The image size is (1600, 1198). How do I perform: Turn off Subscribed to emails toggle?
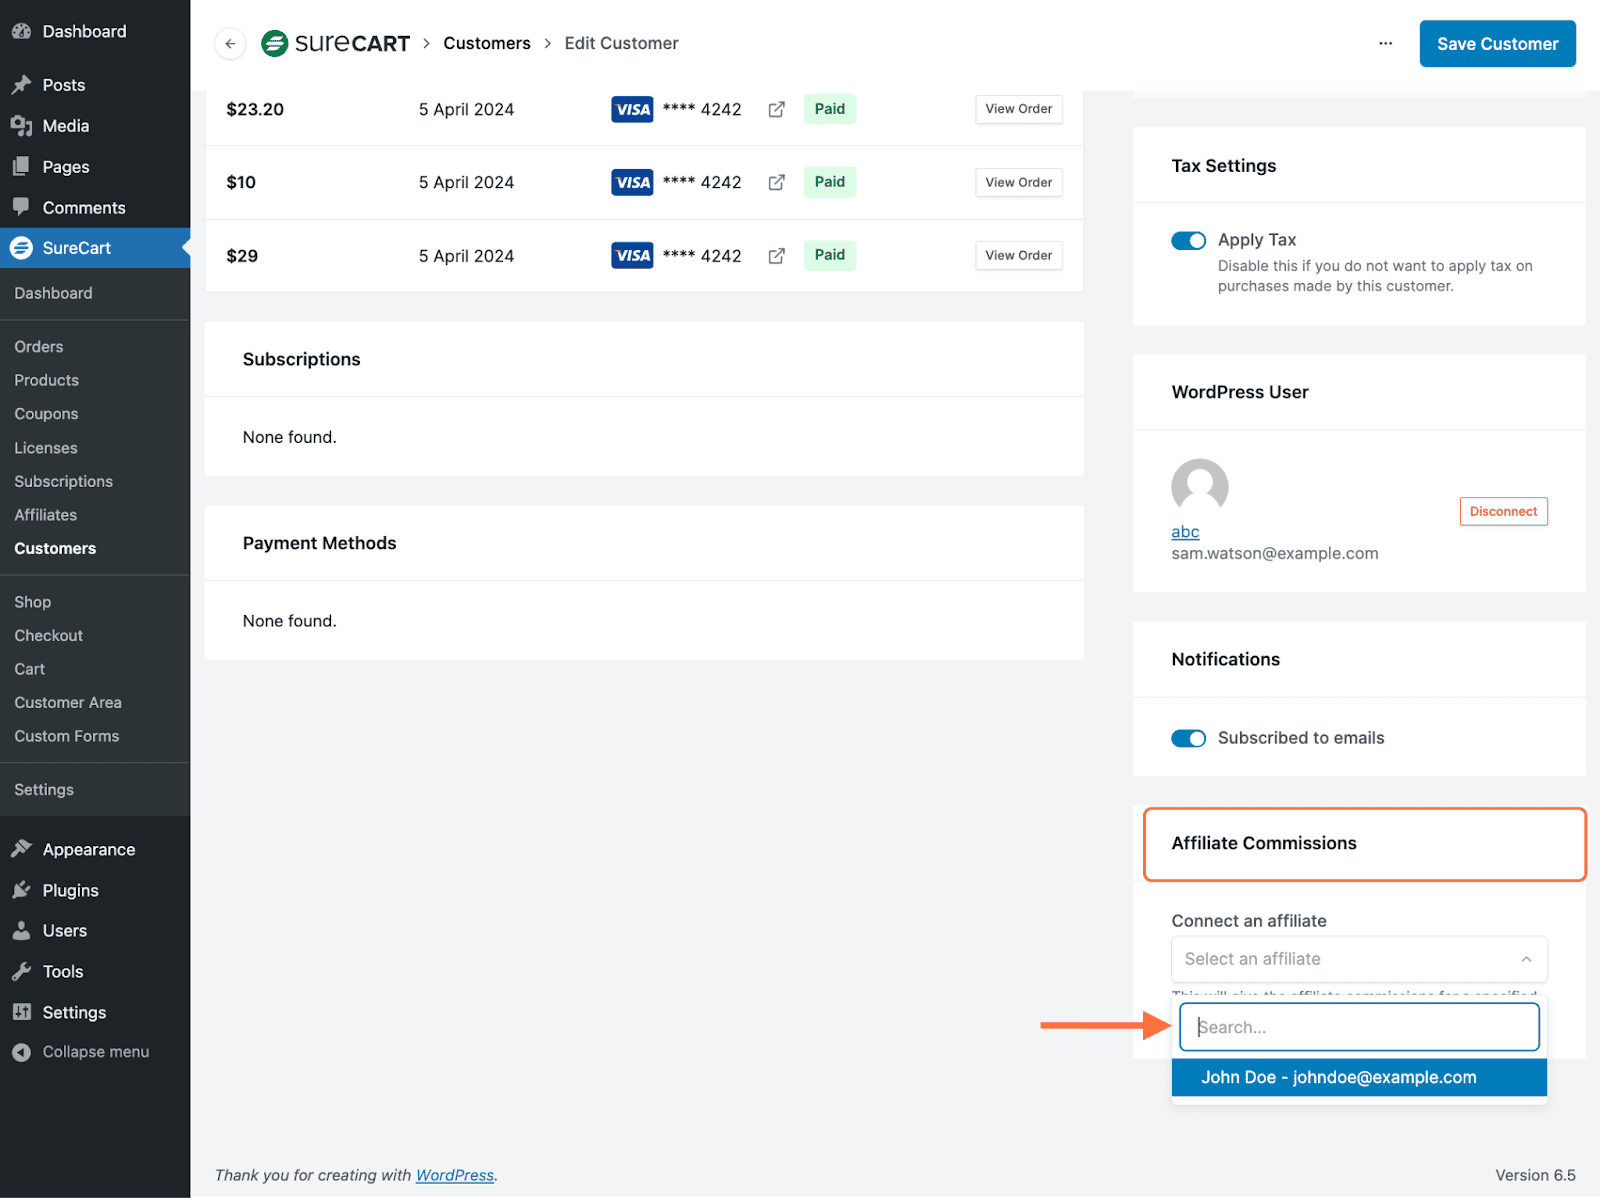click(1188, 739)
